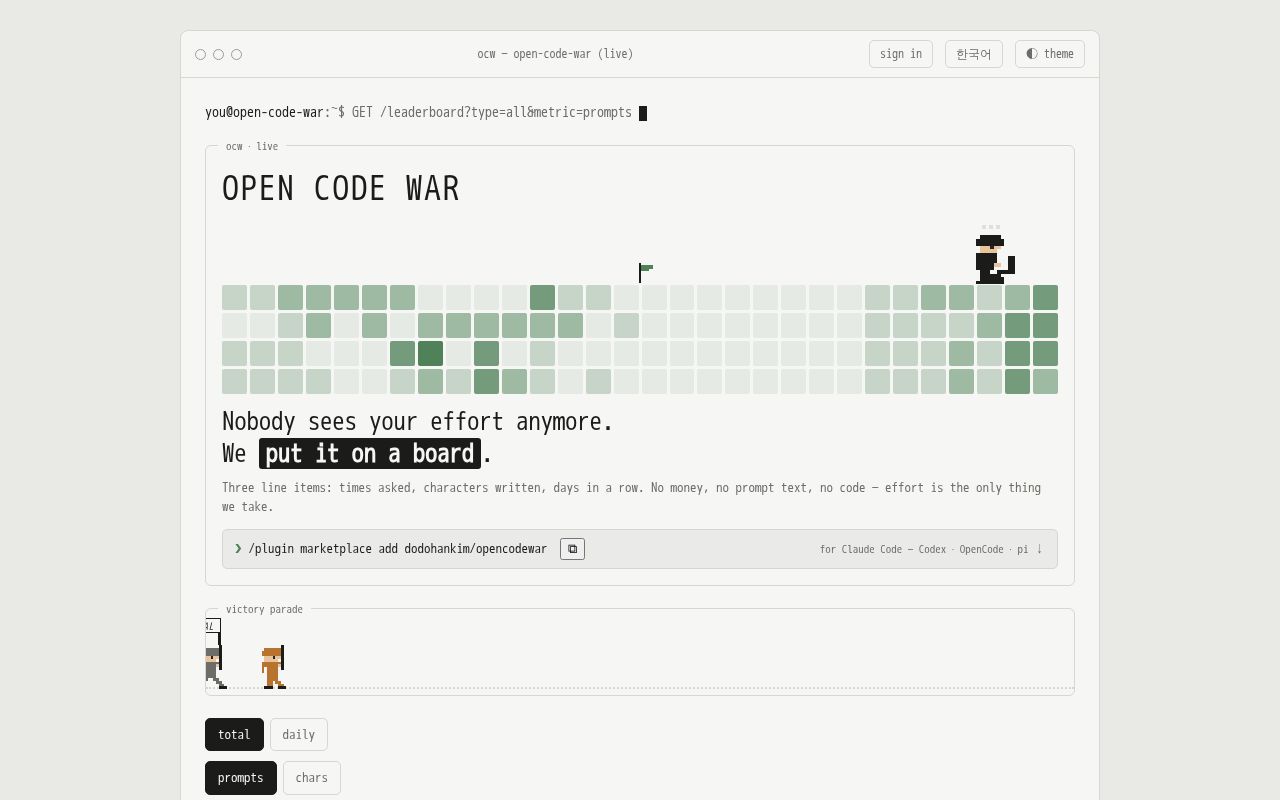1280x800 pixels.
Task: Click the highlighted 'put it on a board' text
Action: coord(370,453)
